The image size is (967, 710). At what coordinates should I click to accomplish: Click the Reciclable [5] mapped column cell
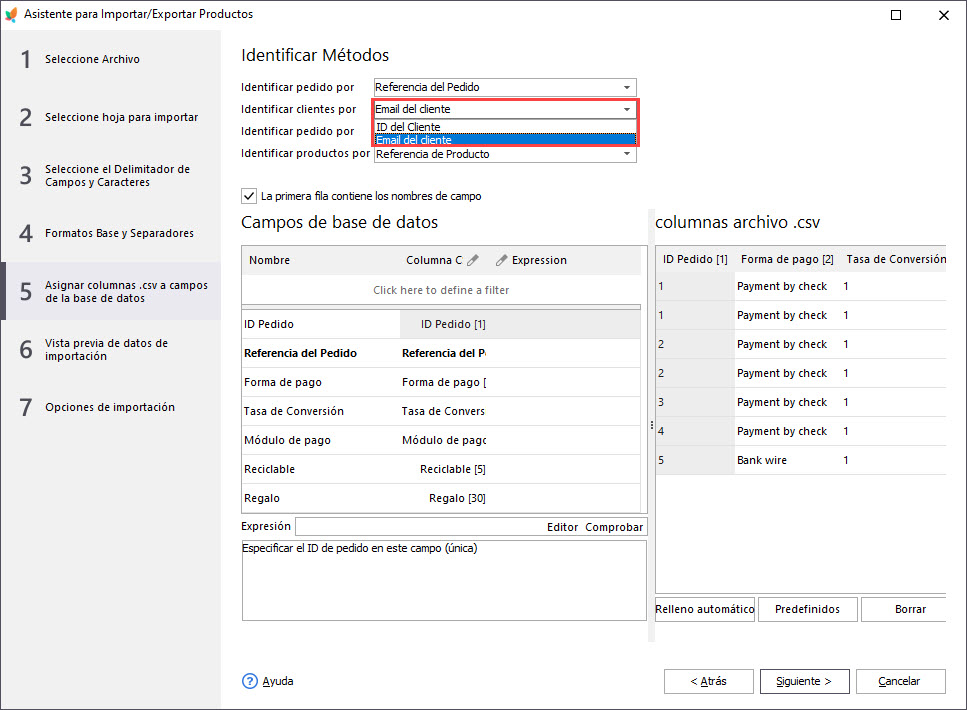pos(443,469)
